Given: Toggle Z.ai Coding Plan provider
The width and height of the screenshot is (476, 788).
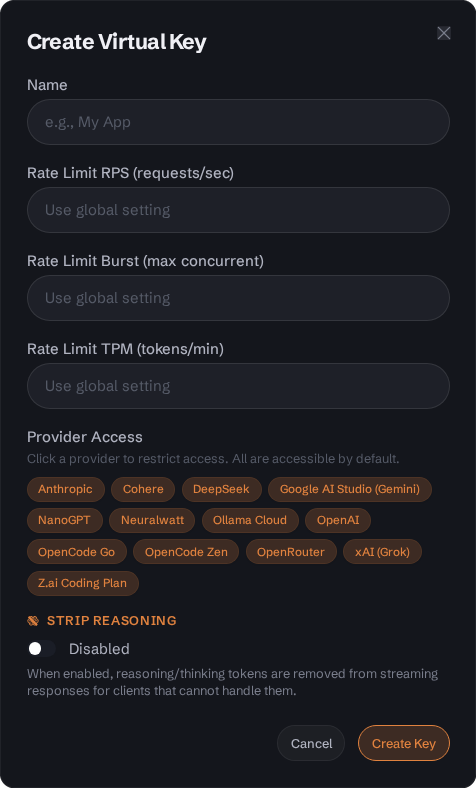Looking at the screenshot, I should click(x=83, y=583).
